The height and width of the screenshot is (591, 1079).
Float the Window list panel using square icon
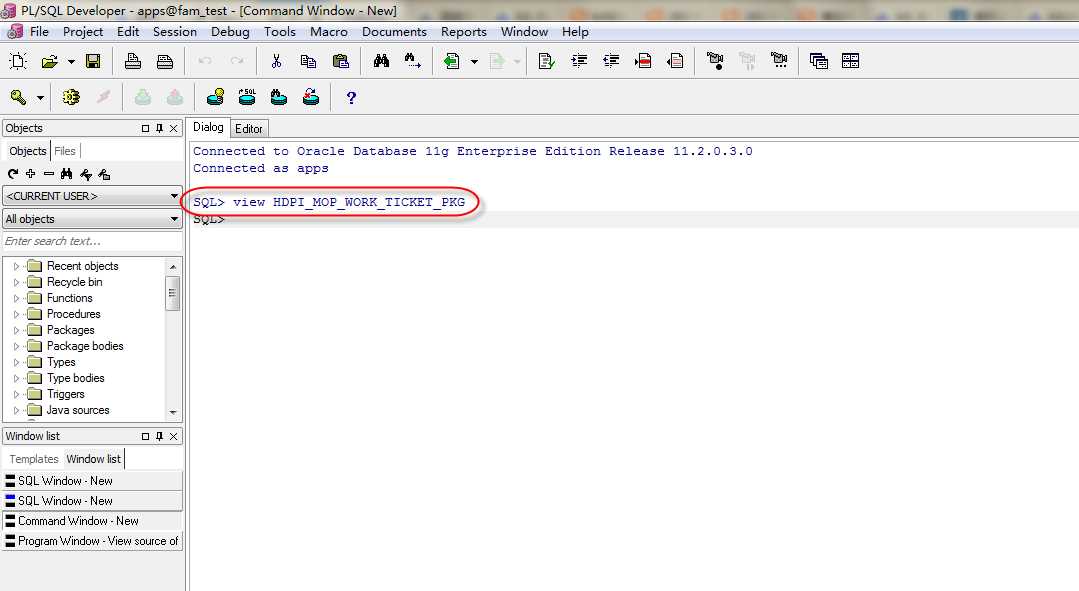[x=145, y=436]
